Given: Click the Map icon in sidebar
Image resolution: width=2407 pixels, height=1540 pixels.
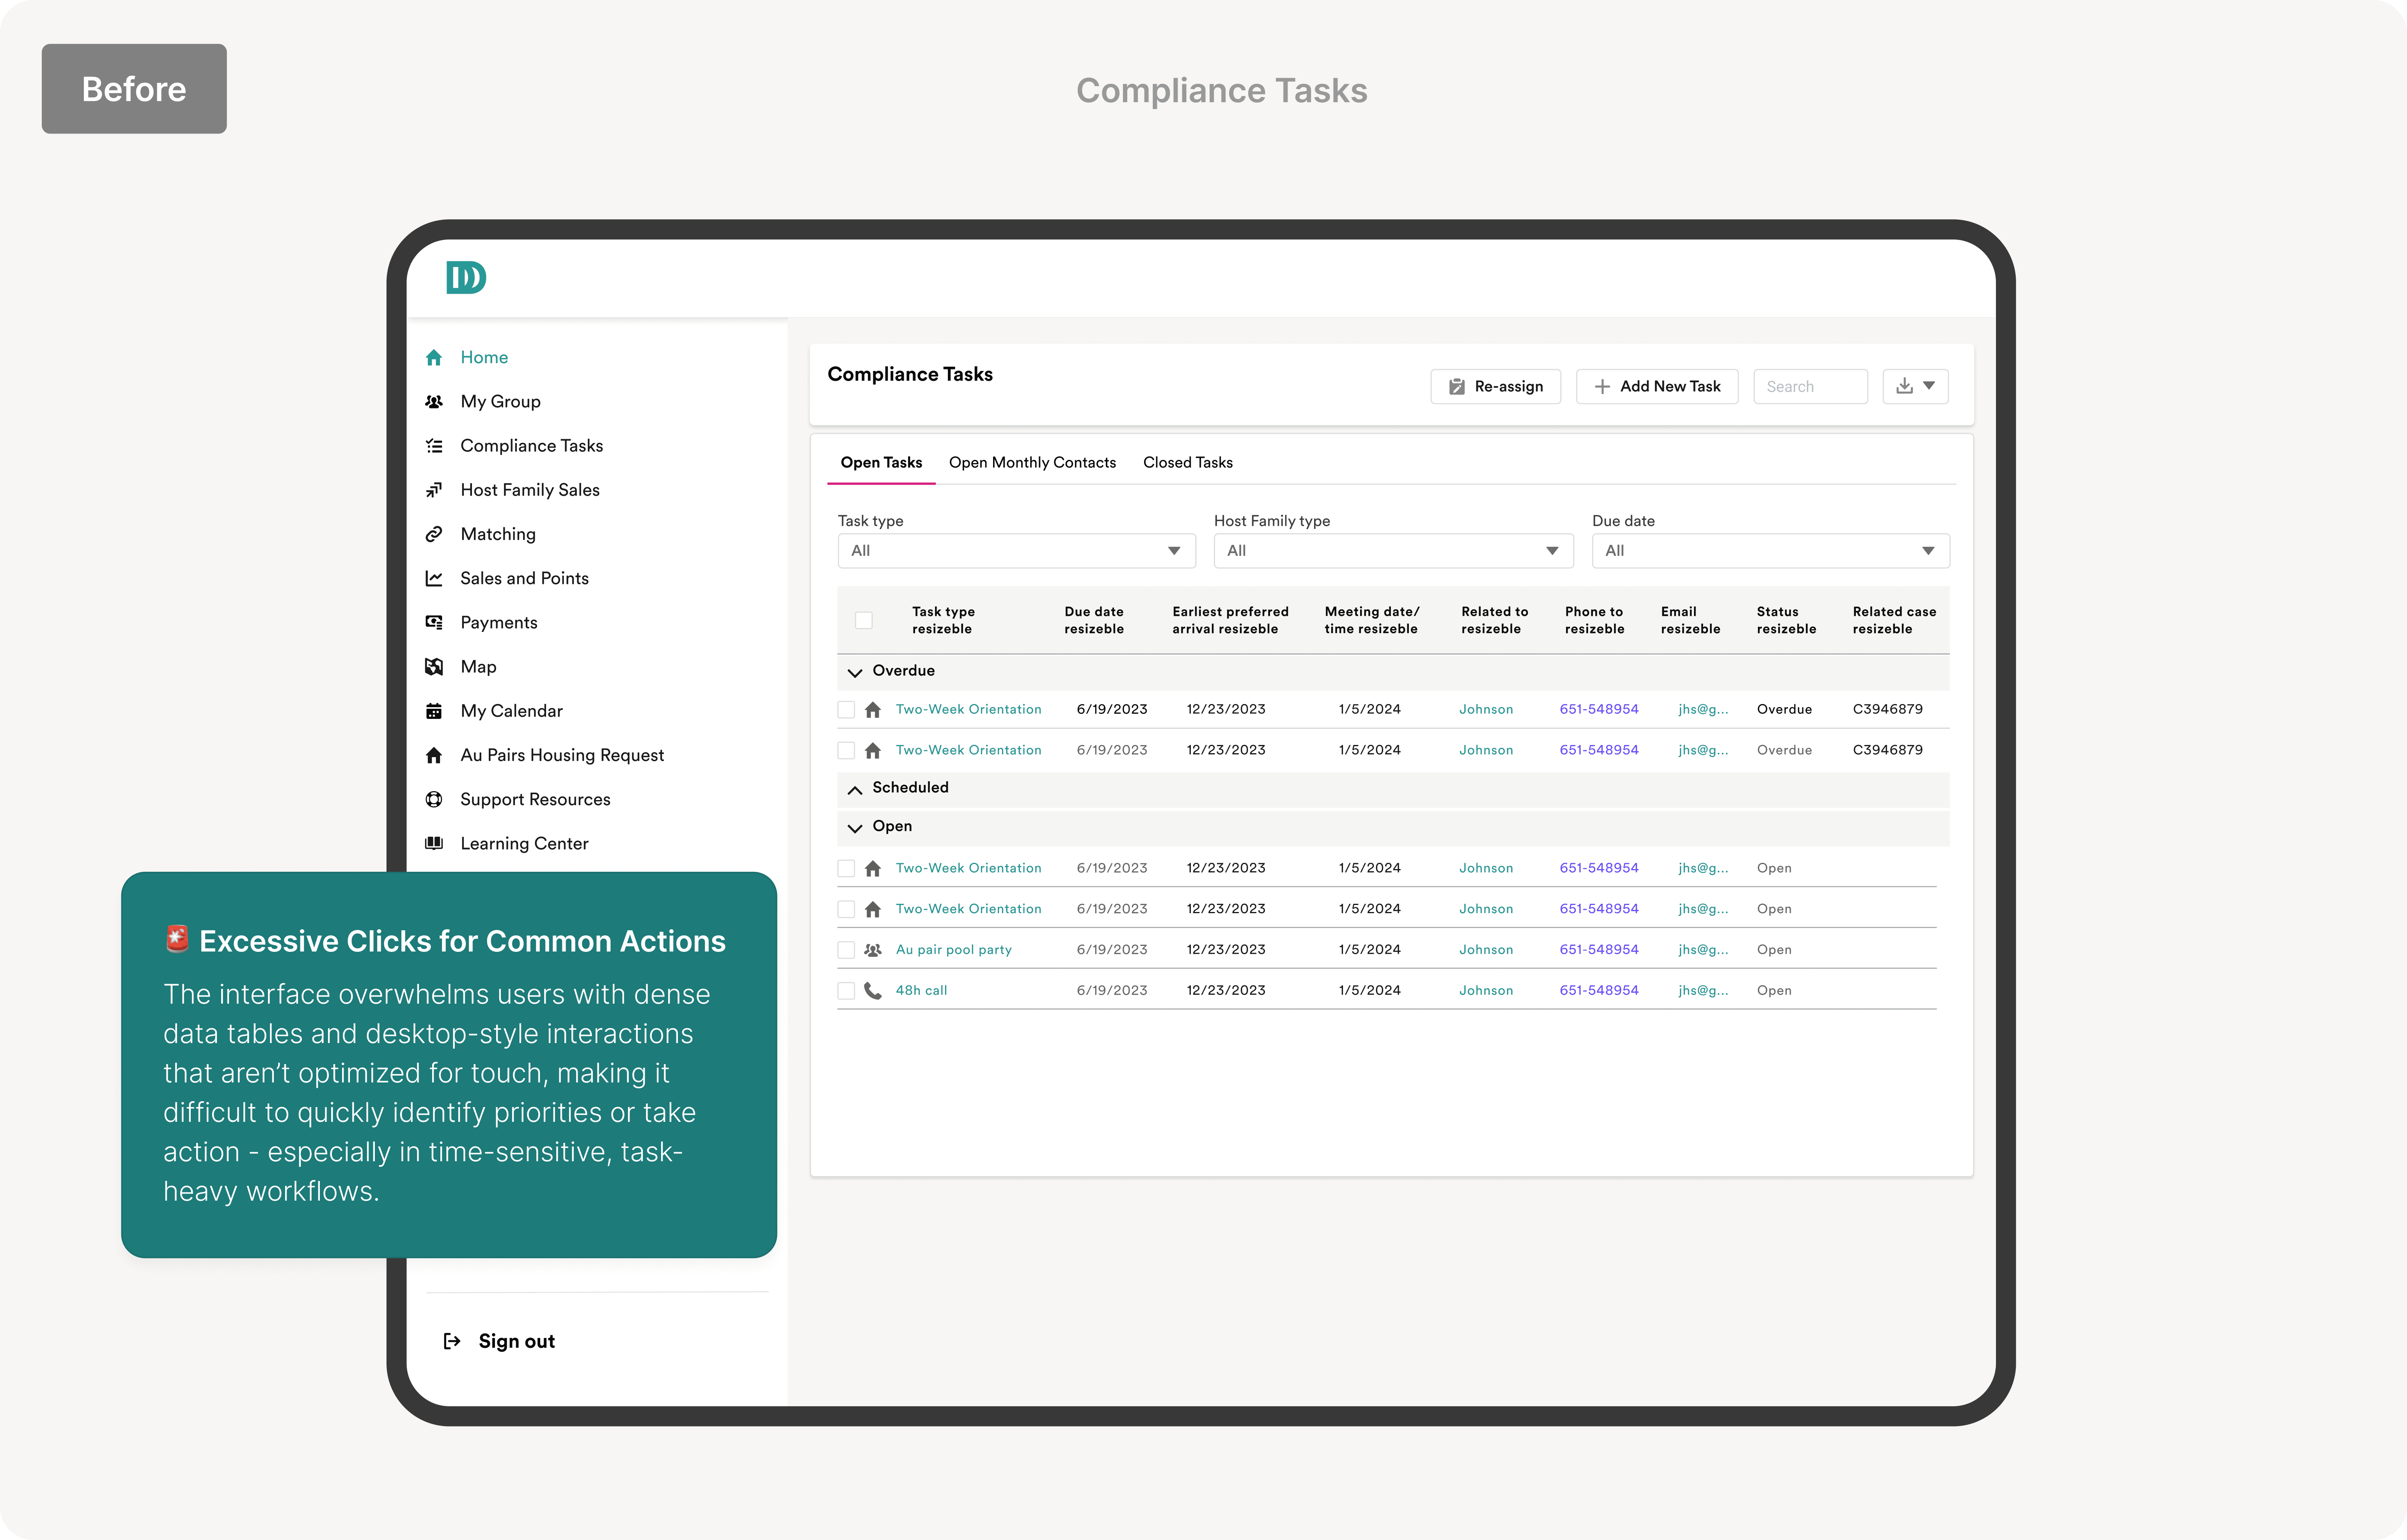Looking at the screenshot, I should [434, 667].
